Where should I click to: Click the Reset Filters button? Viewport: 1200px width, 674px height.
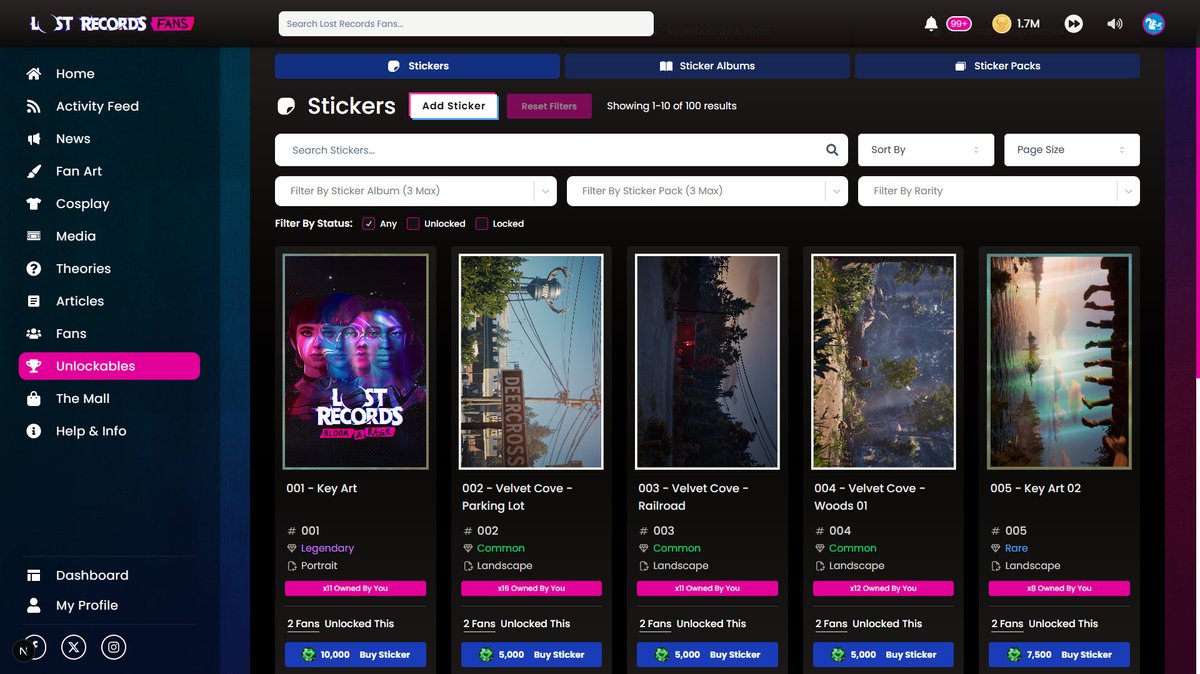pyautogui.click(x=549, y=106)
